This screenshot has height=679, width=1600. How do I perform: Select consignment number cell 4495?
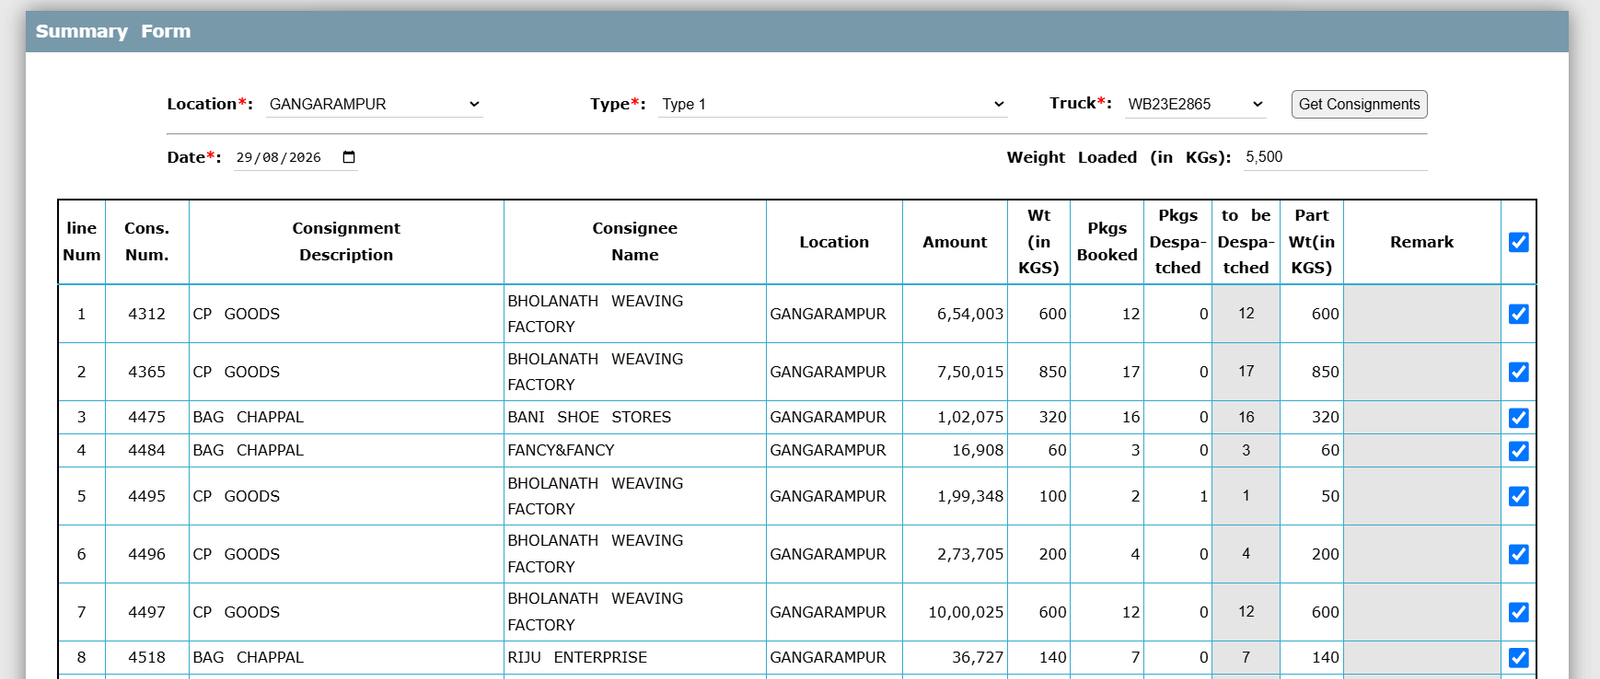click(x=147, y=496)
